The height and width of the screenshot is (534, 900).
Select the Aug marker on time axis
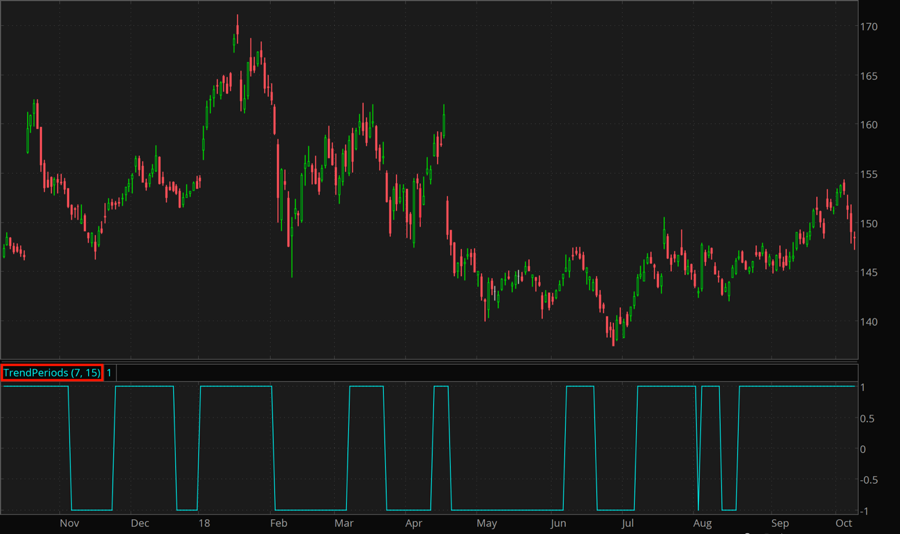(x=702, y=523)
